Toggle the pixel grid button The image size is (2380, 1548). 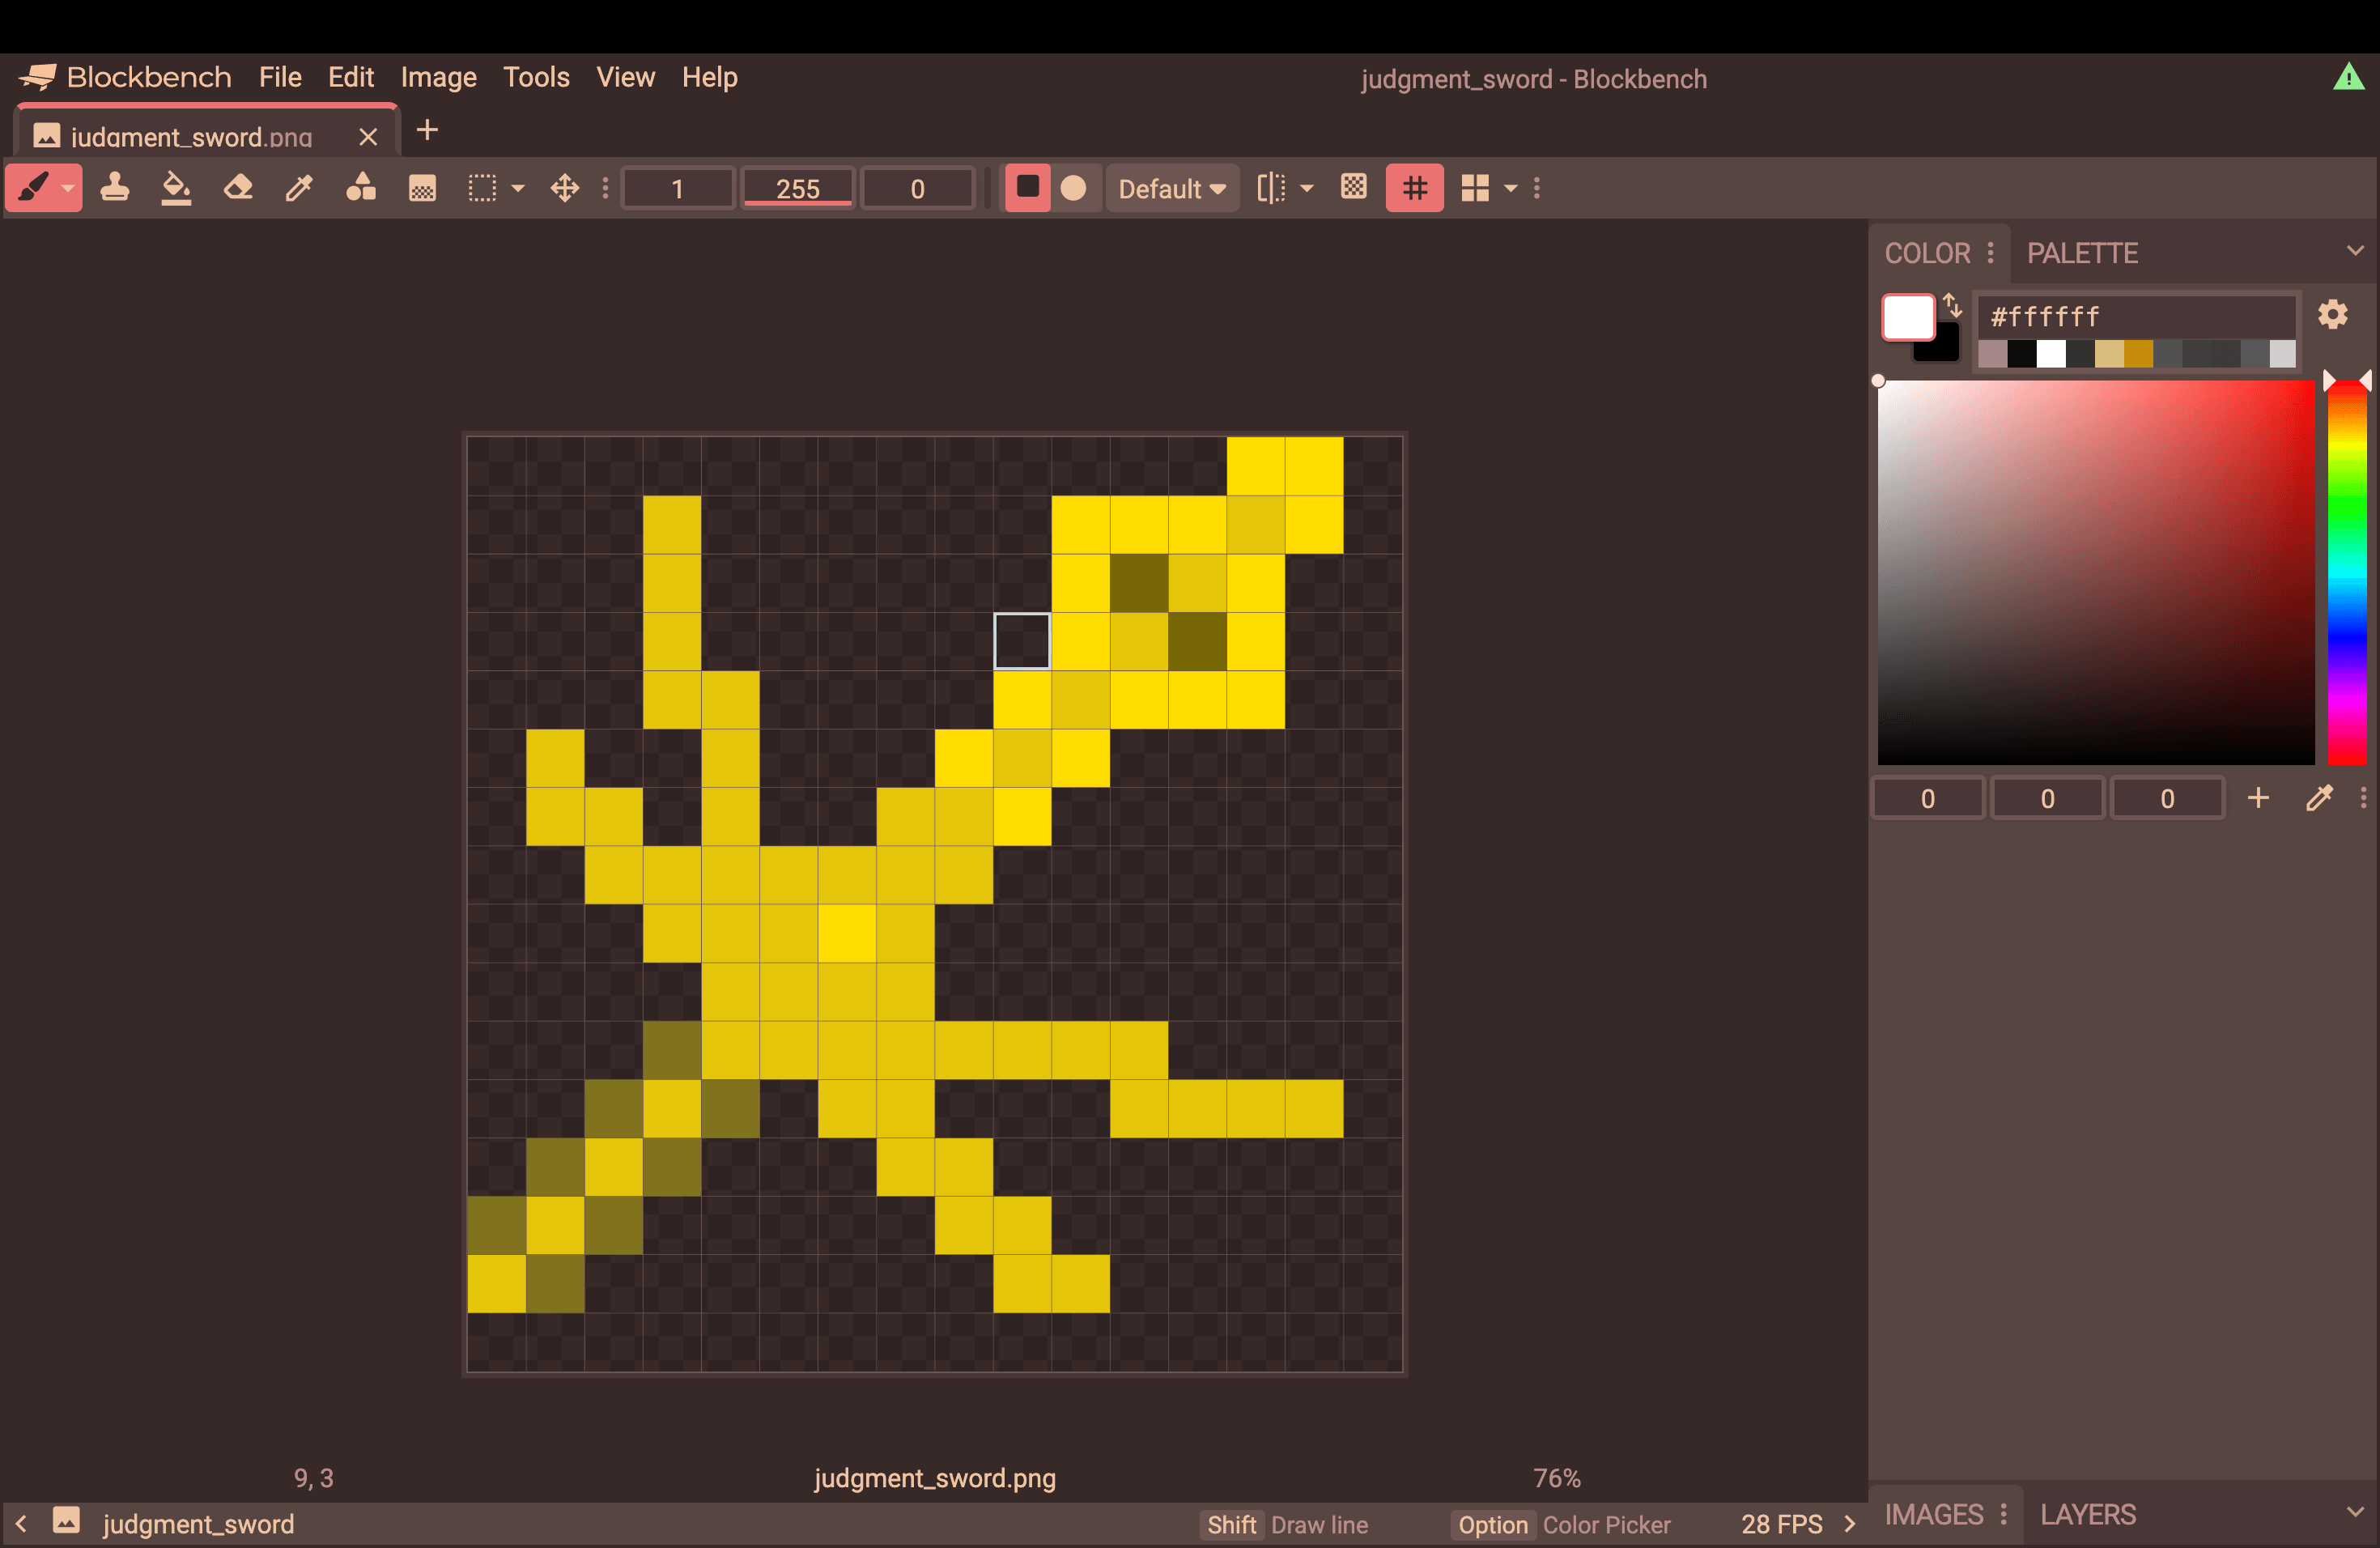point(1415,188)
